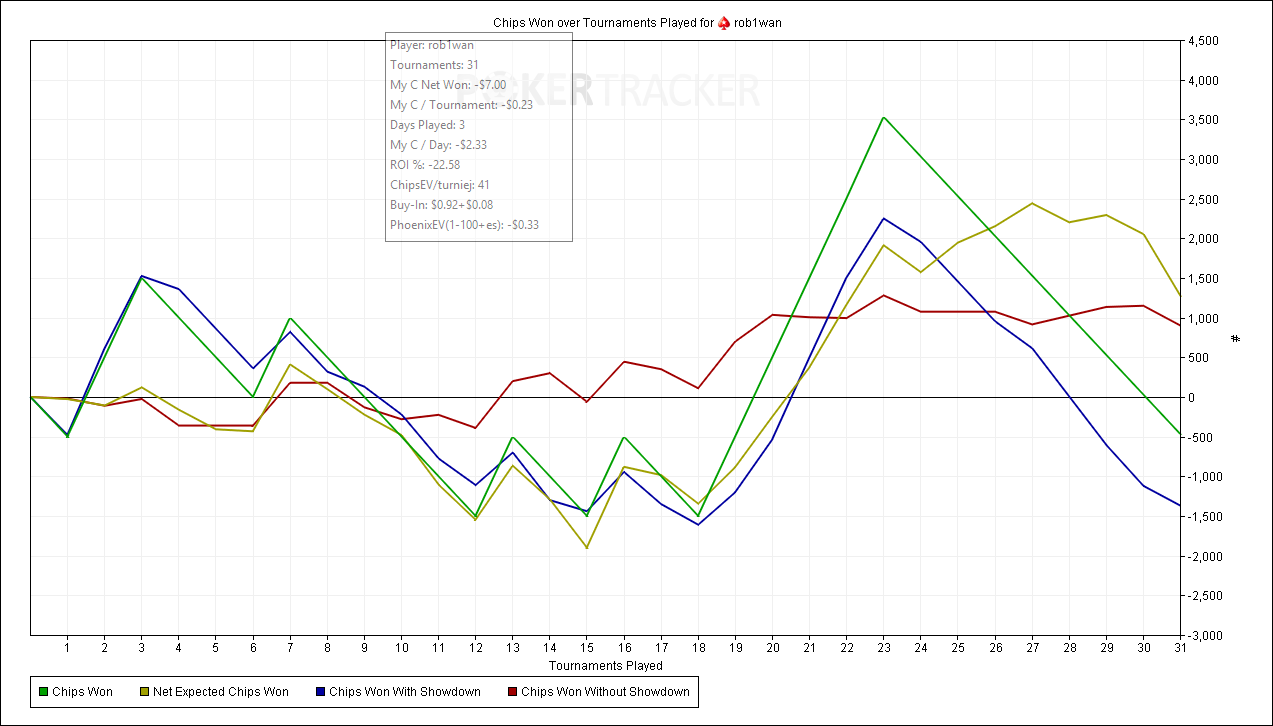Toggle the Chips Won Without Showdown legend label
Screen dimensions: 1273x726
pos(605,692)
